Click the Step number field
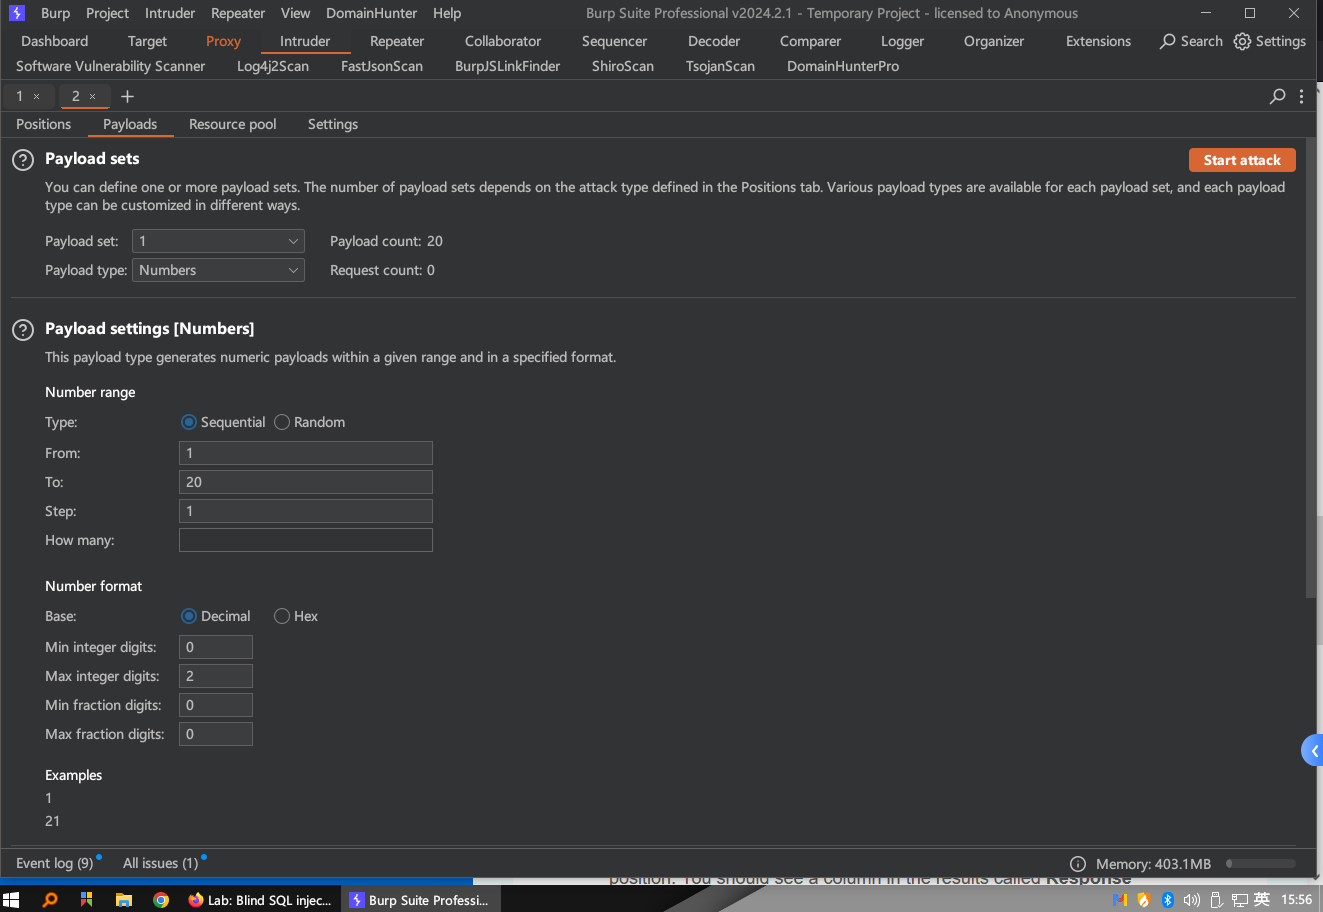 point(306,511)
